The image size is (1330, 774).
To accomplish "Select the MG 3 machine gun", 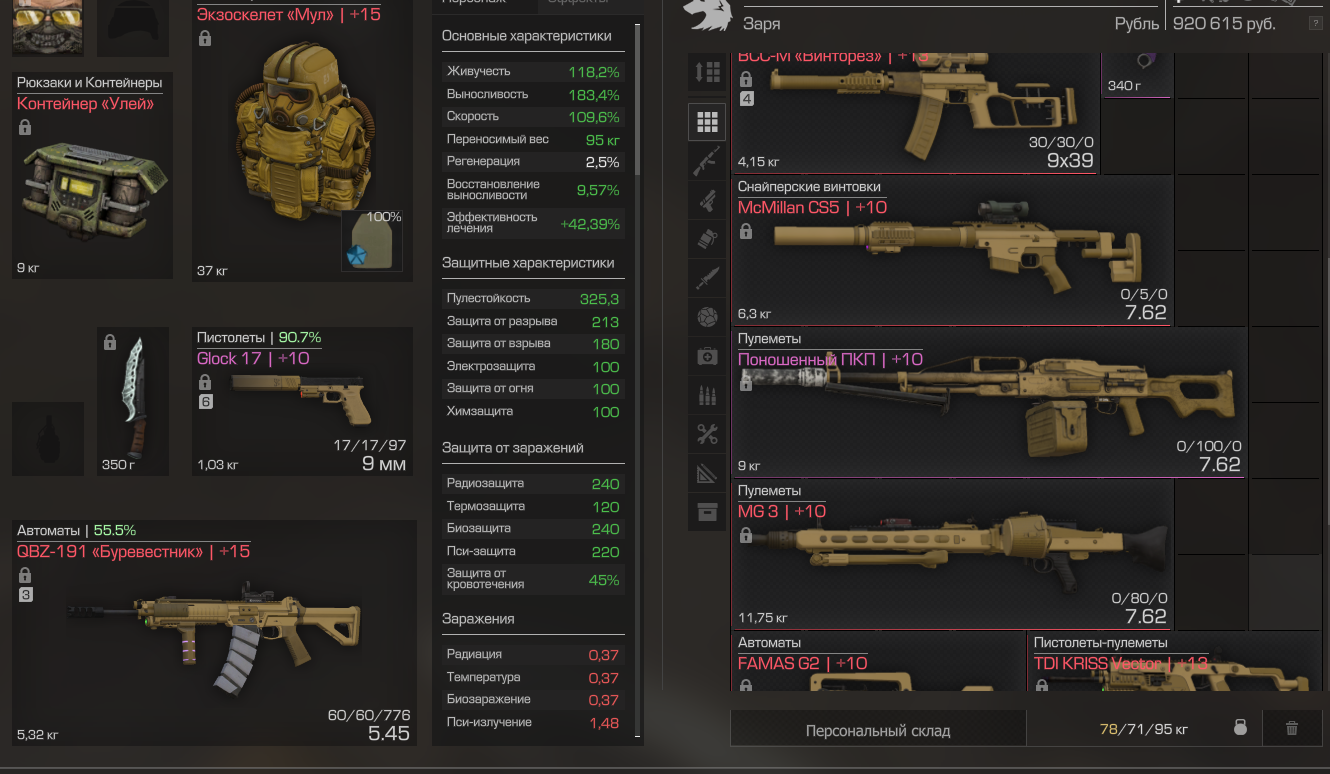I will (952, 554).
